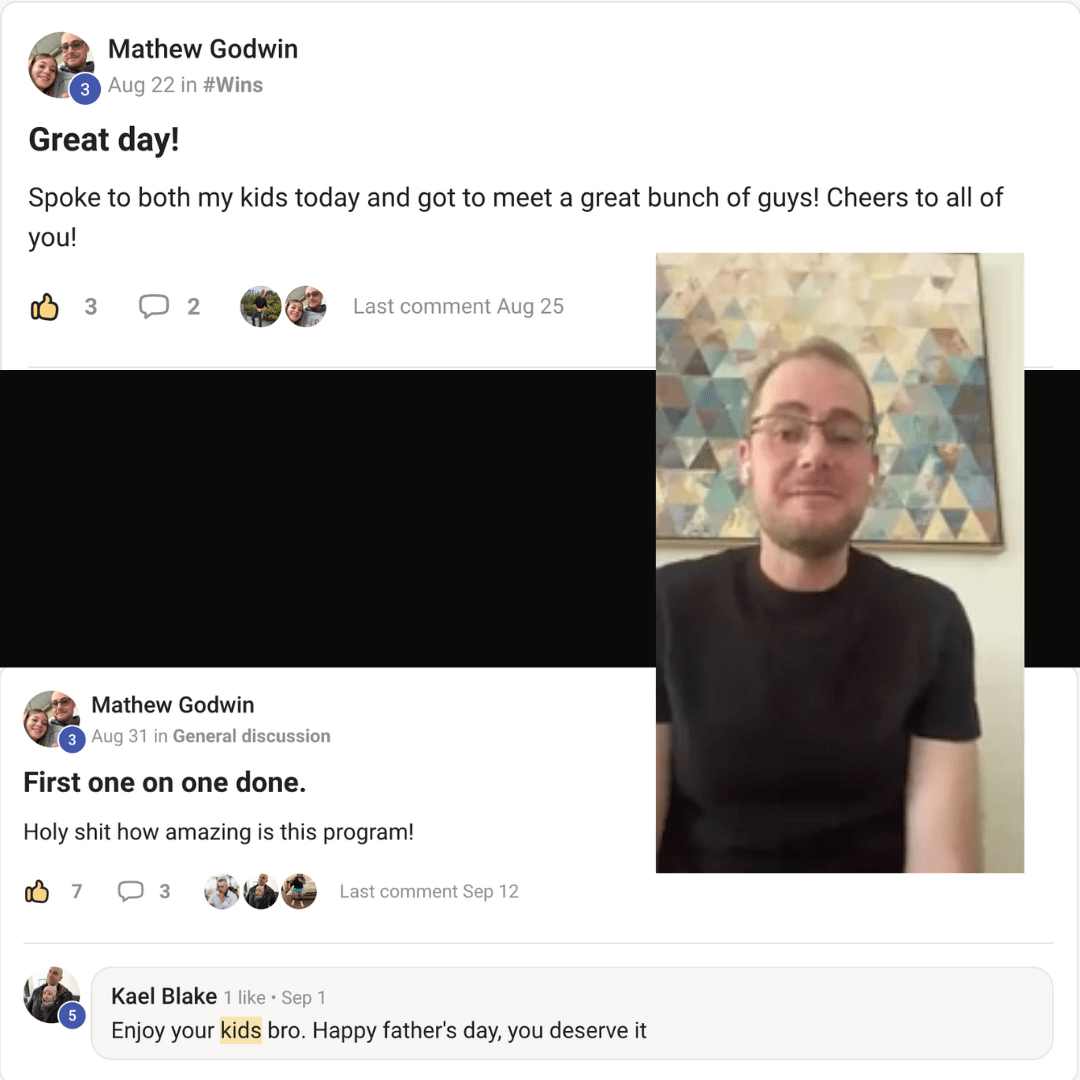Open 'First one on one done.' post title
This screenshot has height=1080, width=1080.
[x=165, y=782]
